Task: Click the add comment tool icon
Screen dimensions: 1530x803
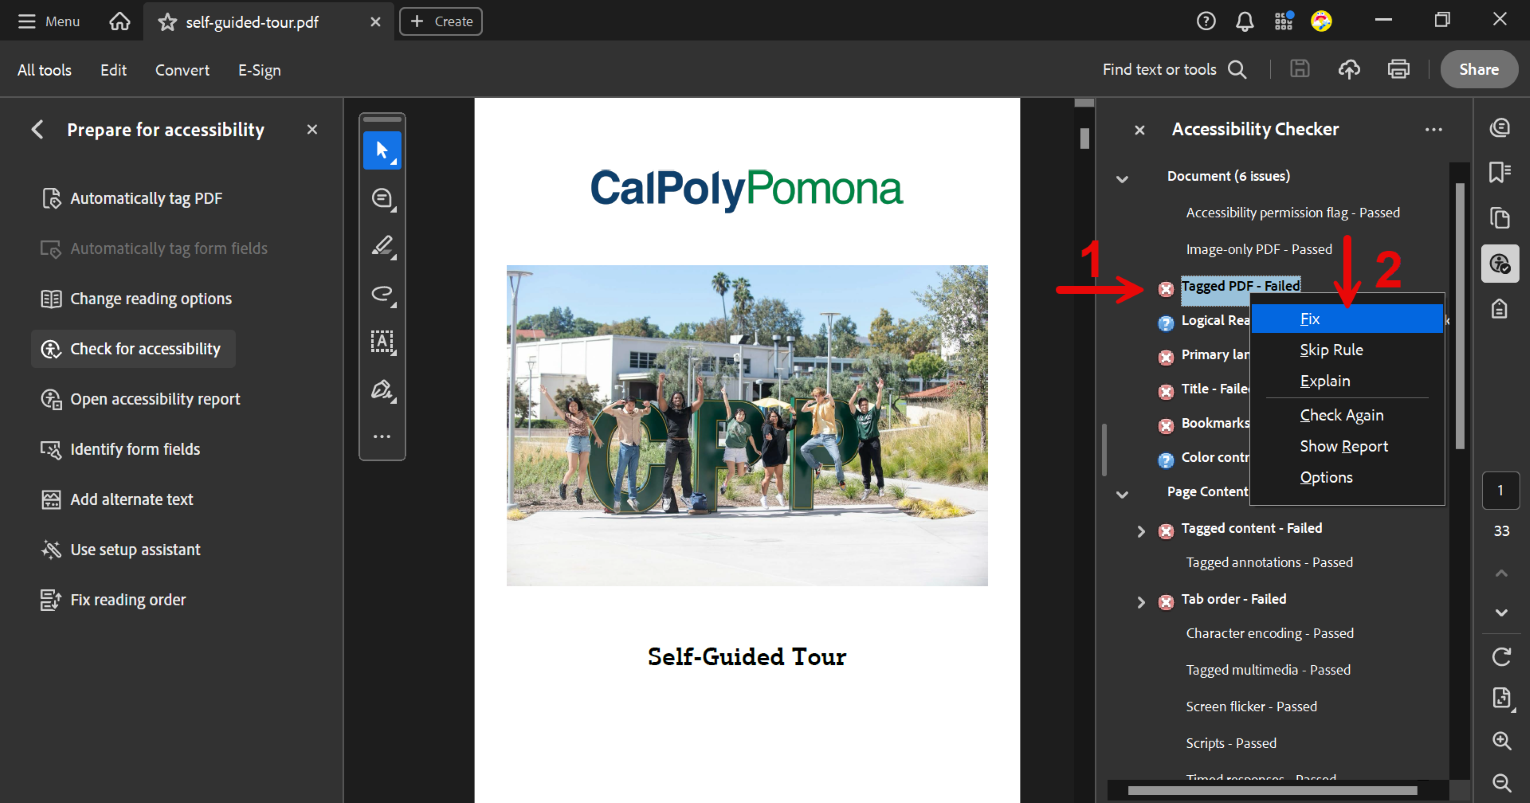Action: point(382,198)
